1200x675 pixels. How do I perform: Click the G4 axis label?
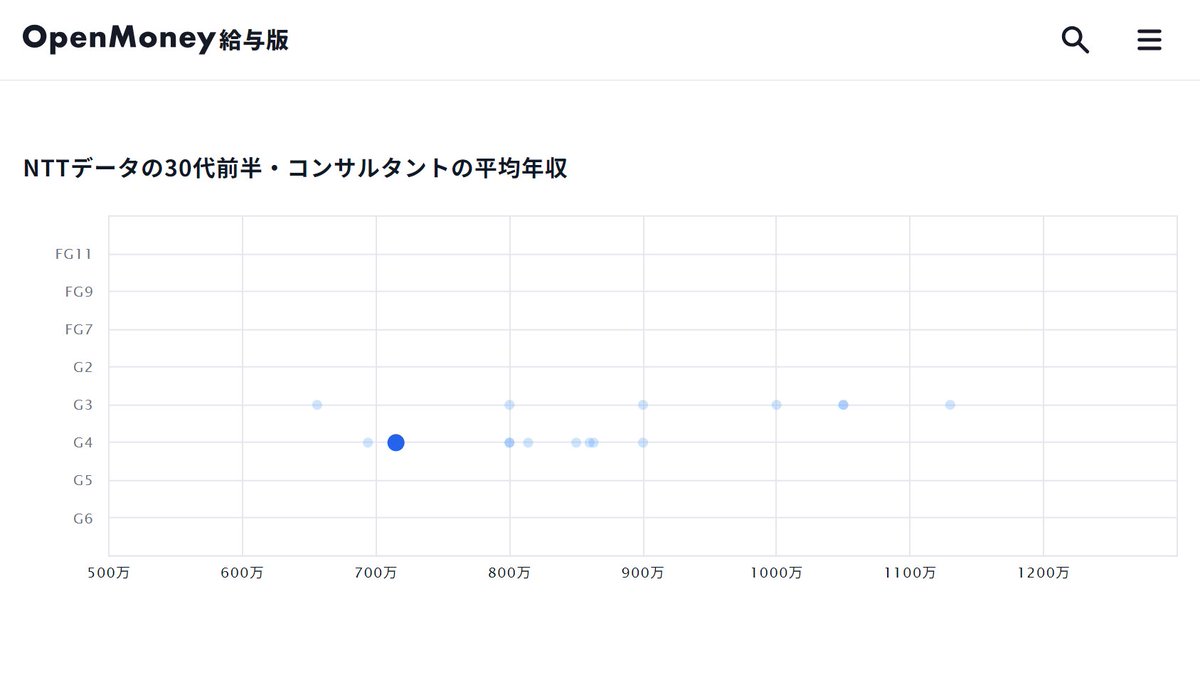point(83,443)
